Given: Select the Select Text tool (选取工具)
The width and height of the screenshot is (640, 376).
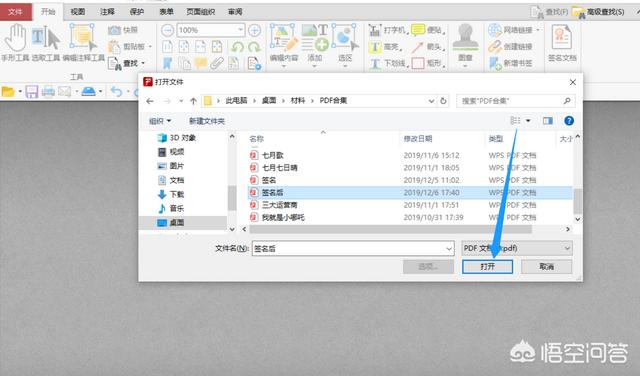Looking at the screenshot, I should pos(46,43).
